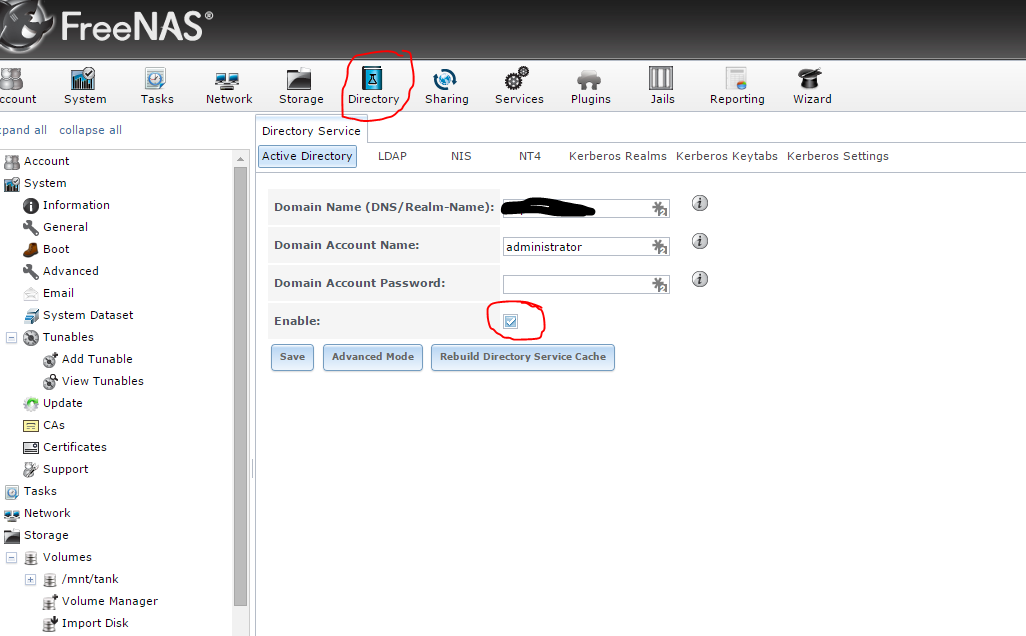Click the Domain Account Name input
The height and width of the screenshot is (636, 1026).
[x=586, y=247]
